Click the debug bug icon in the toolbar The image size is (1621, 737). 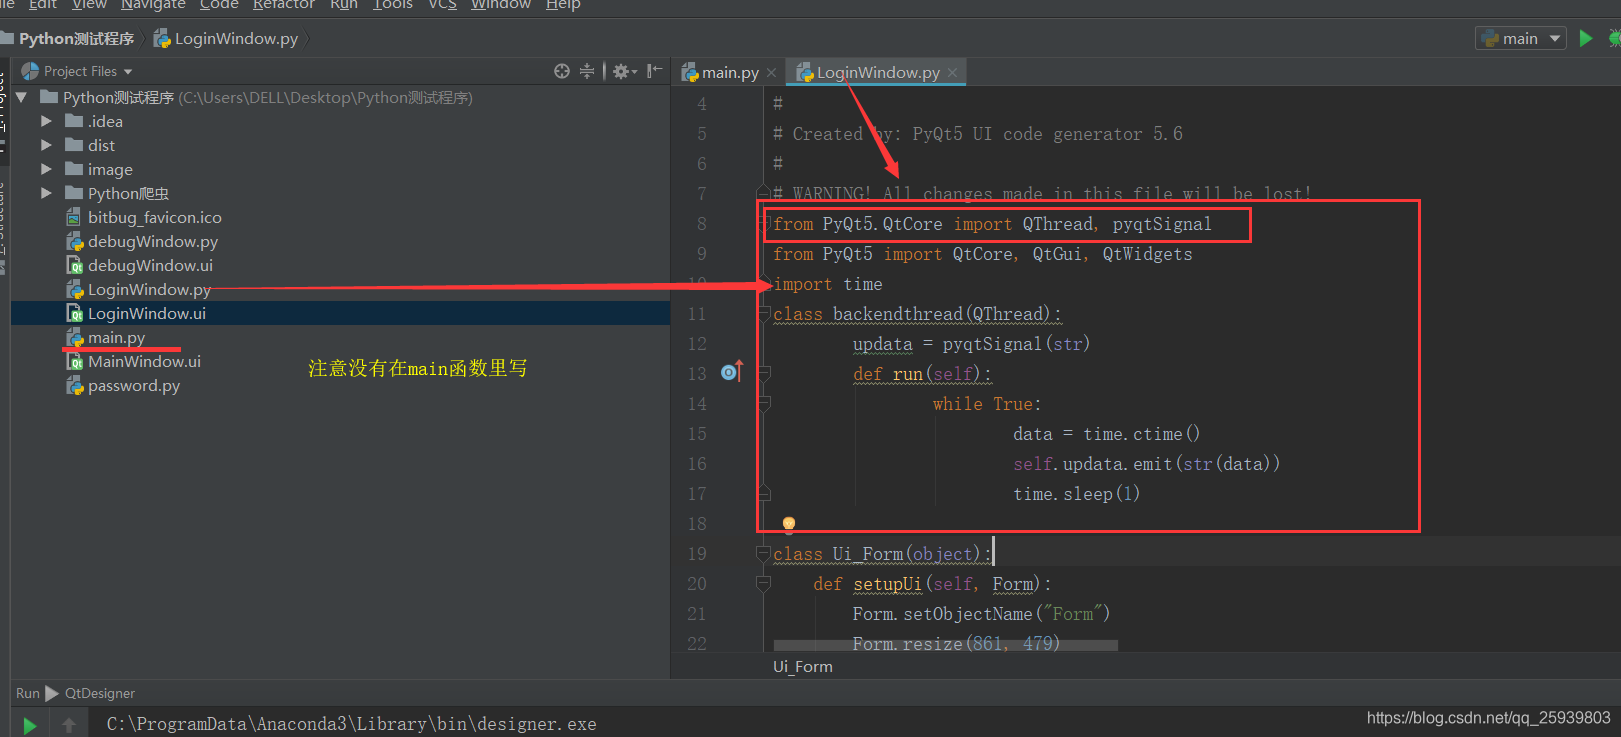point(1614,38)
